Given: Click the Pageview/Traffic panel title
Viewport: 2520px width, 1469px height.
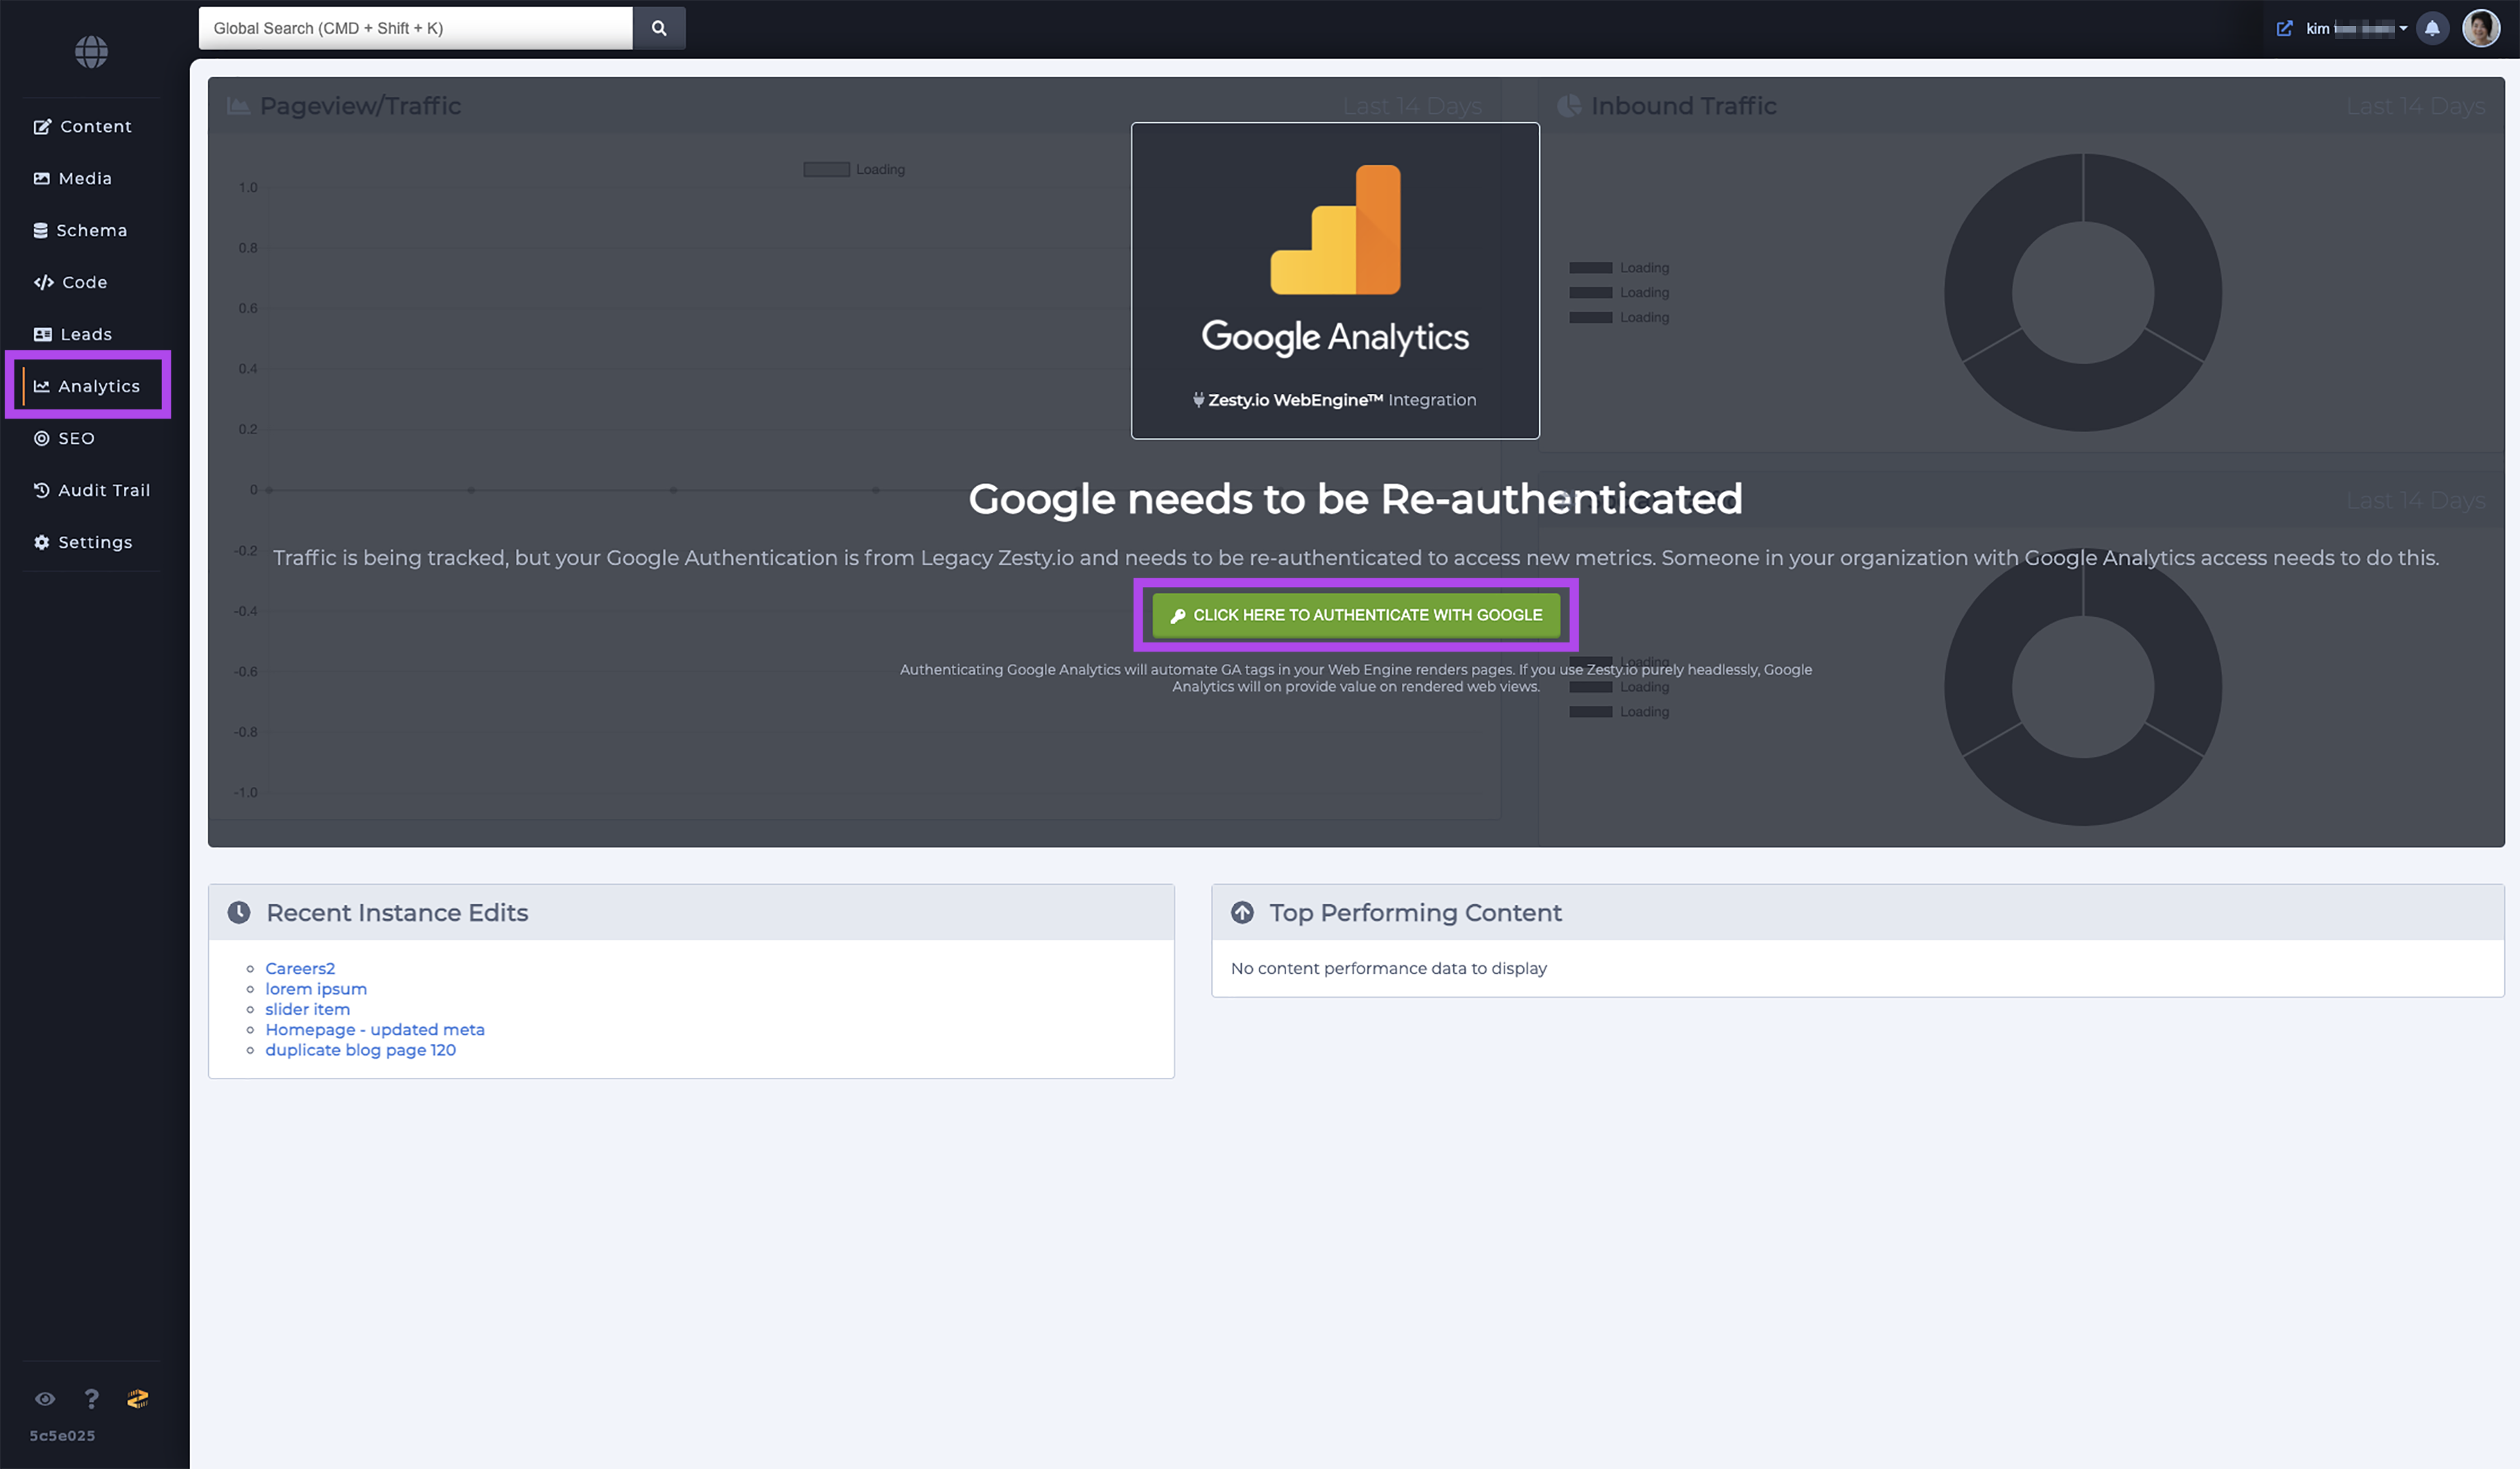Looking at the screenshot, I should tap(360, 106).
